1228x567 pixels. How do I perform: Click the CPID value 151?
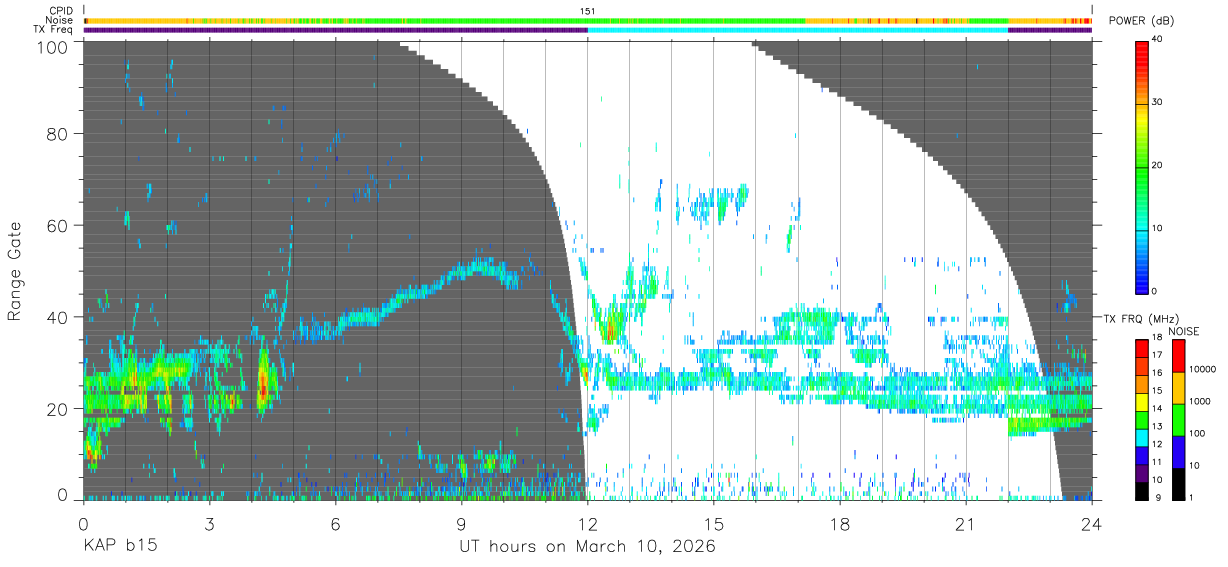point(587,12)
